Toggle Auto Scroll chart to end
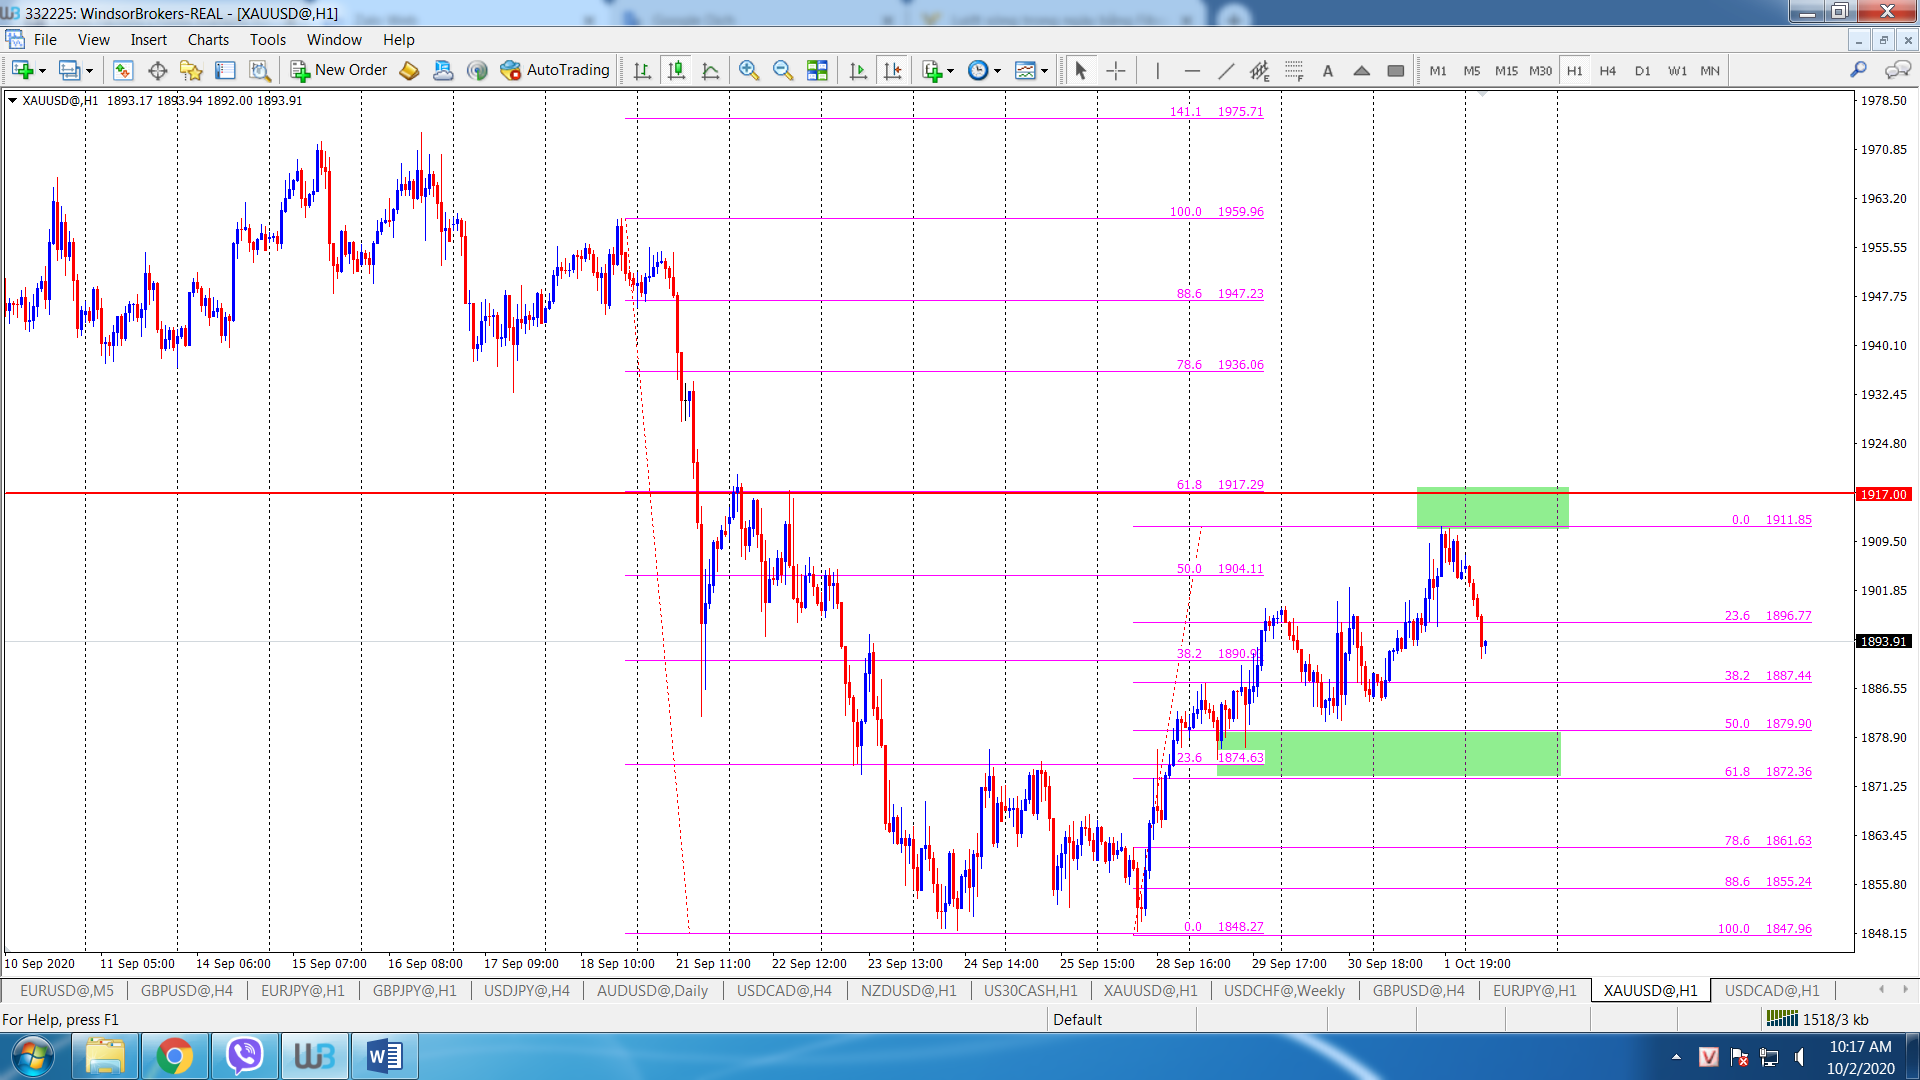 pyautogui.click(x=858, y=70)
